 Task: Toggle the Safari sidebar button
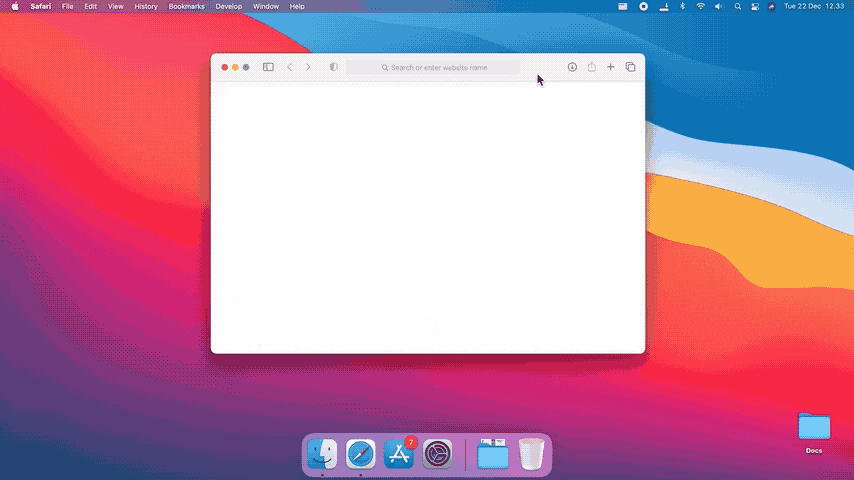click(268, 67)
